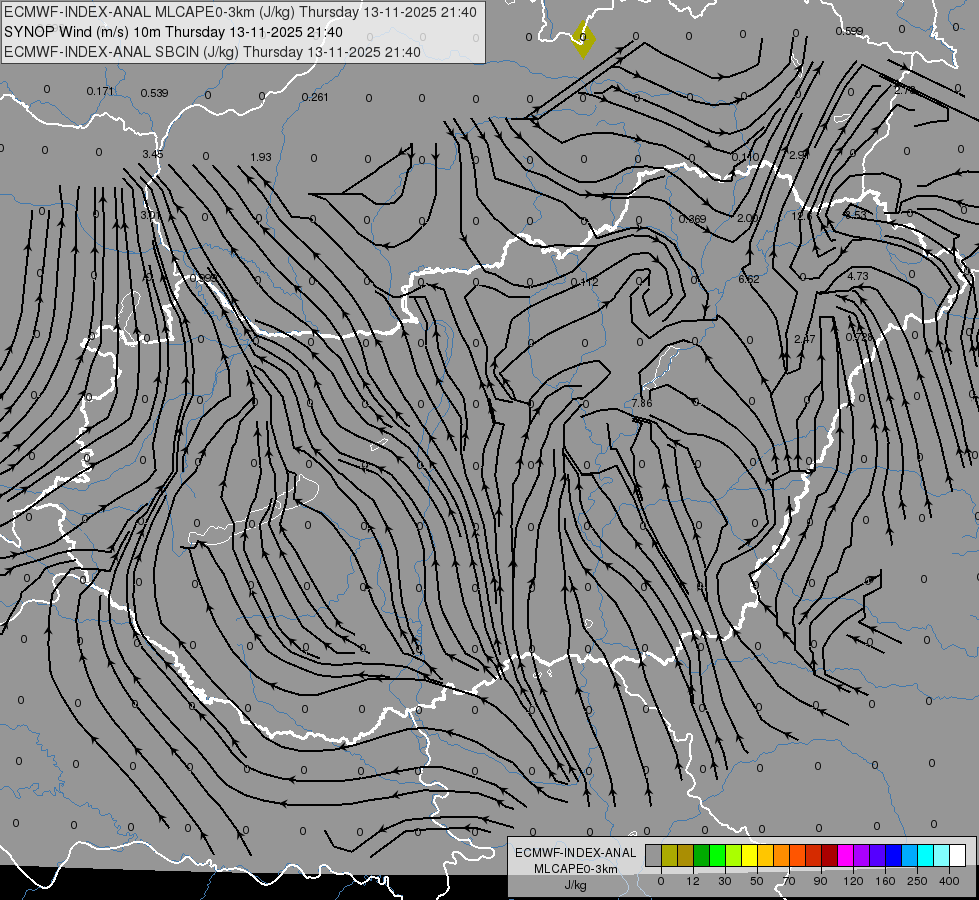Click the SYNOP Wind 10m title line

coord(173,32)
